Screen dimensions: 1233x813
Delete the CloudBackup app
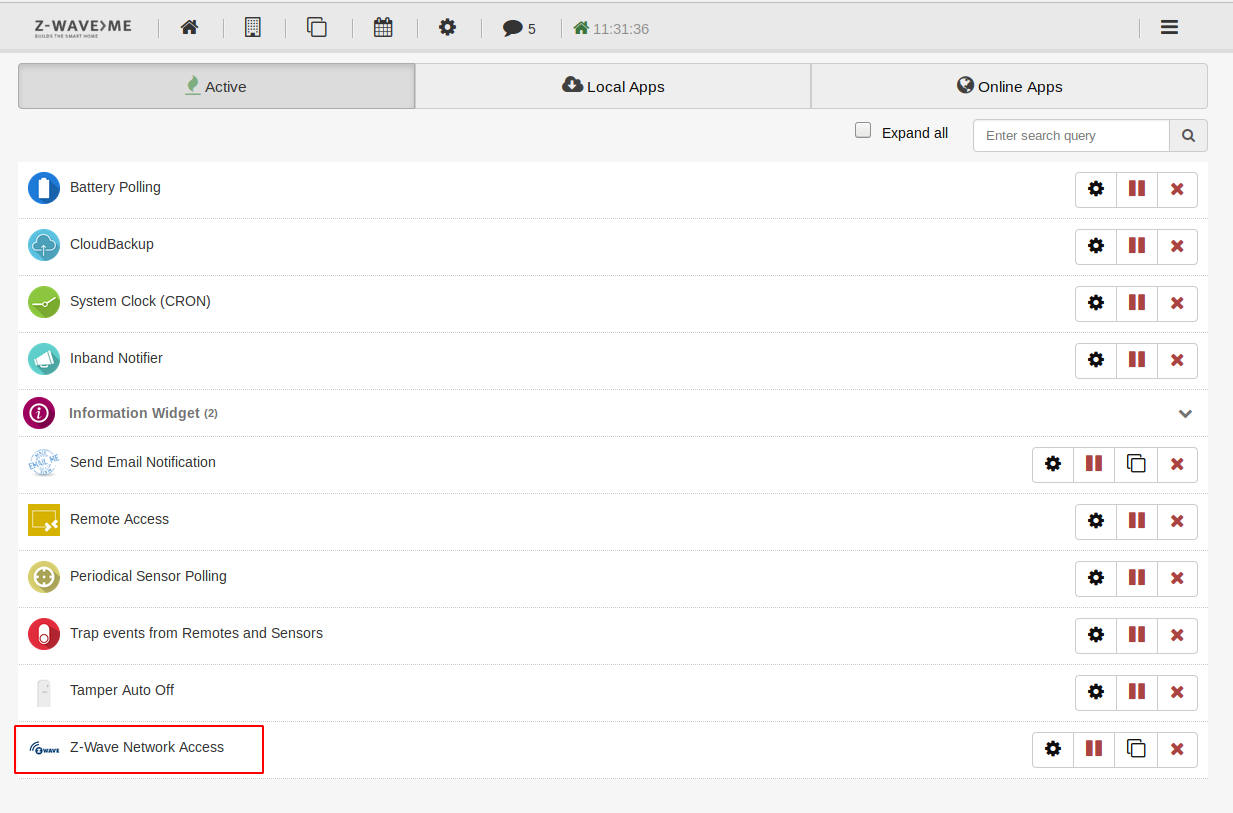coord(1177,246)
